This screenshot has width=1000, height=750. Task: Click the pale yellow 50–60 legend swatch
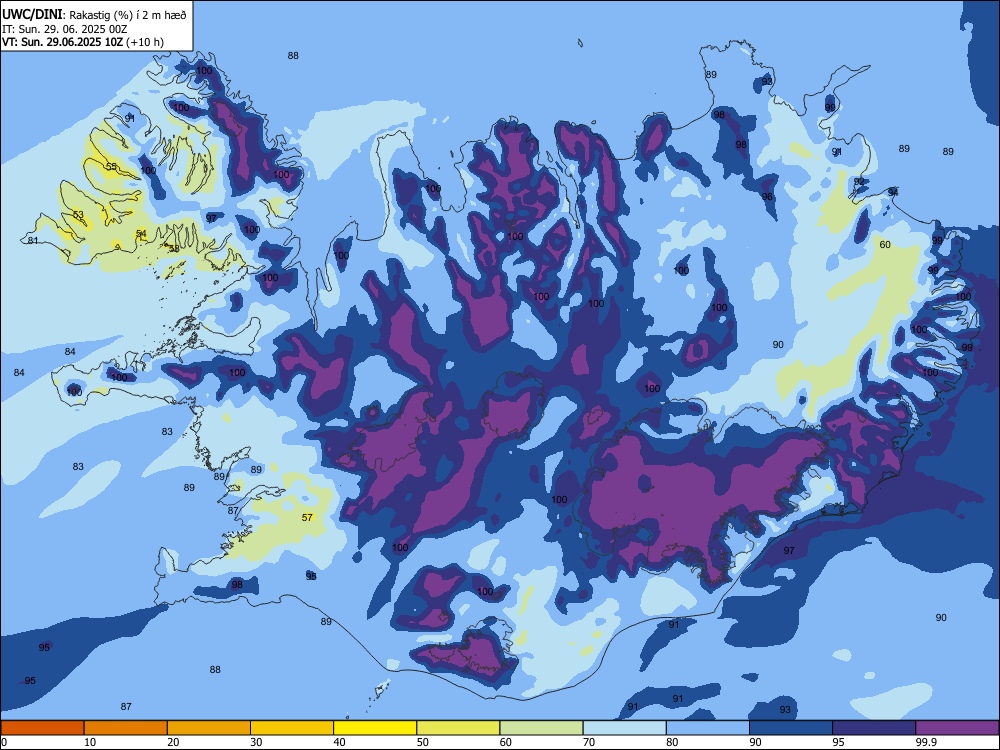458,728
